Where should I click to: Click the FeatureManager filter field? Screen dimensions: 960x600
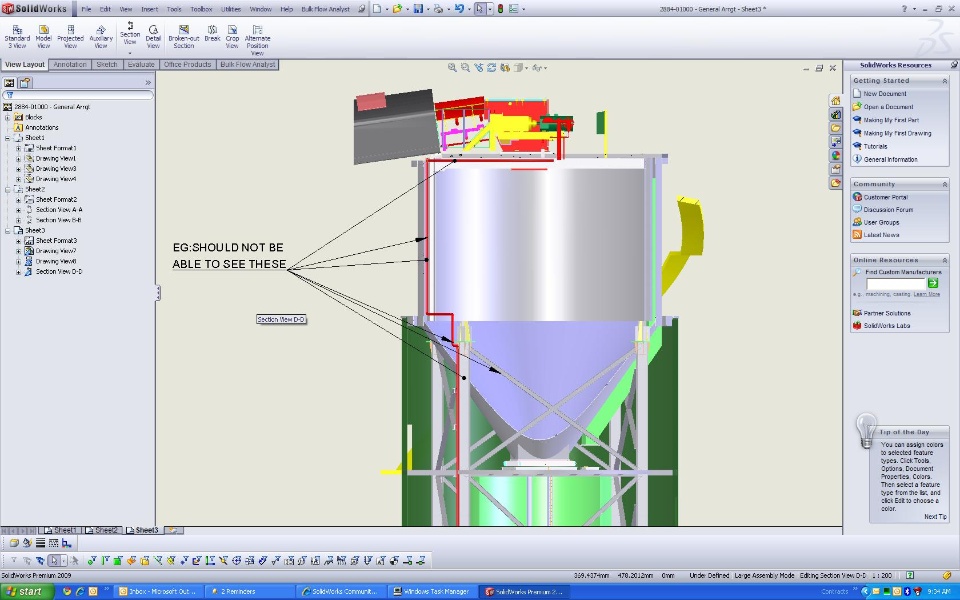[78, 95]
